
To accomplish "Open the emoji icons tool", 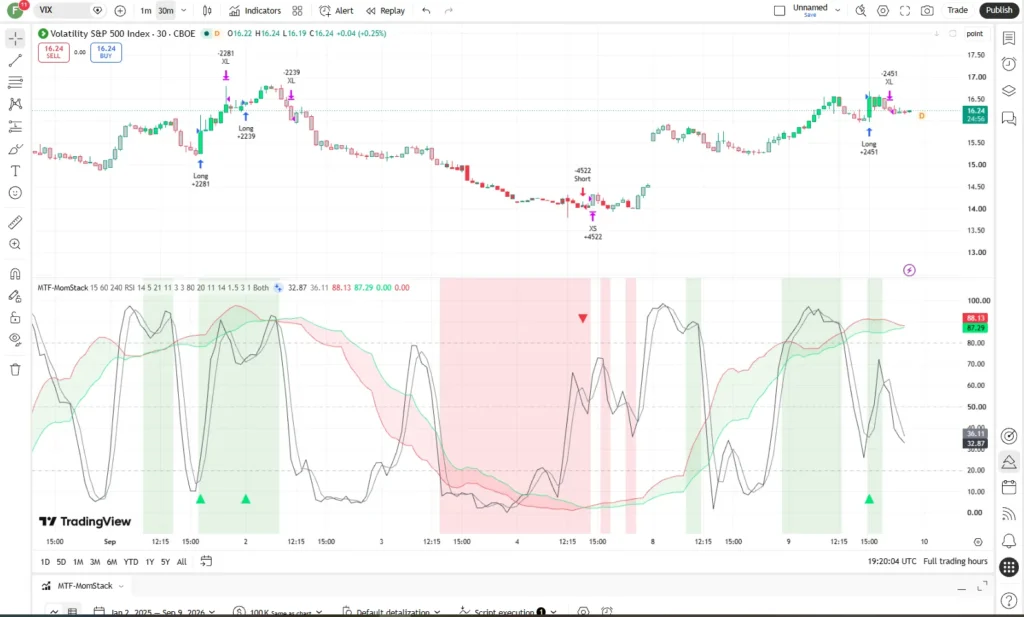I will 16,193.
